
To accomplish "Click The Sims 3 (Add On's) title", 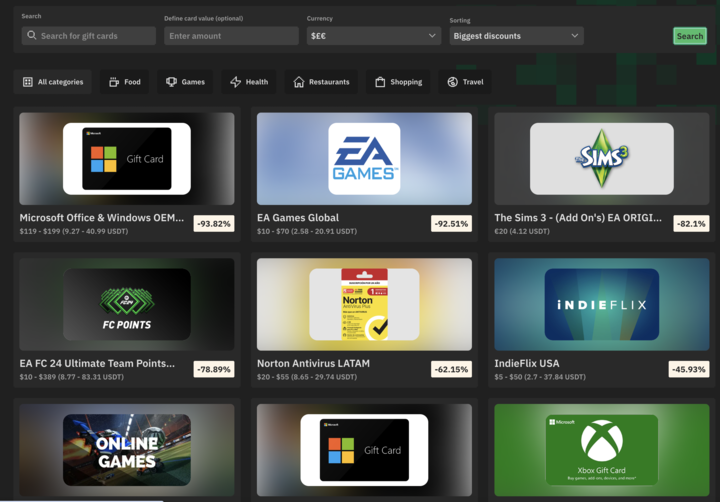I will pyautogui.click(x=578, y=218).
